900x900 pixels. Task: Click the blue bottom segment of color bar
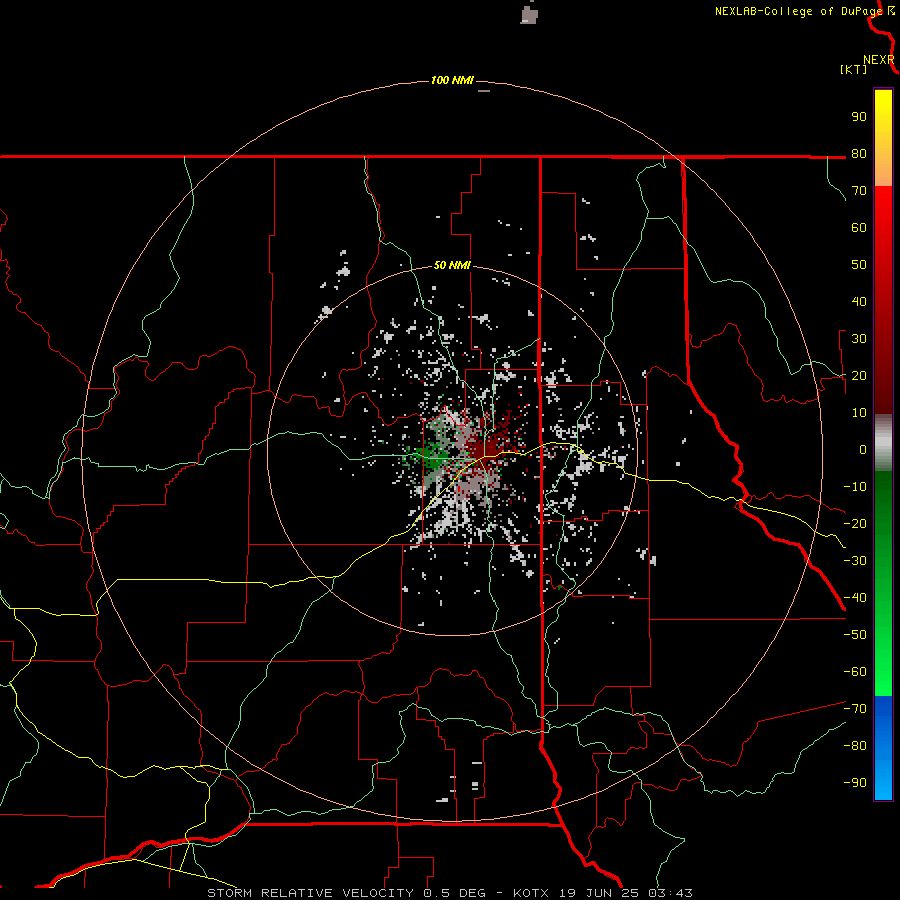coord(883,748)
